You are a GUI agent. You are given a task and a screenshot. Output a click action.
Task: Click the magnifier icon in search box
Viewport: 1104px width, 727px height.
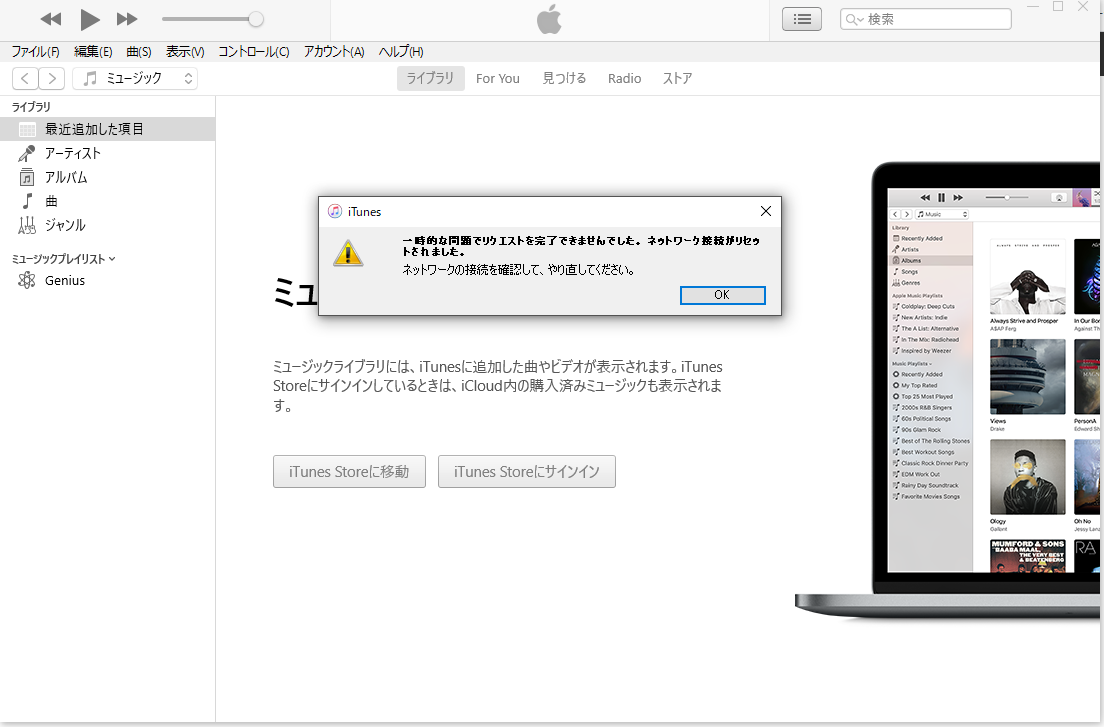[853, 20]
